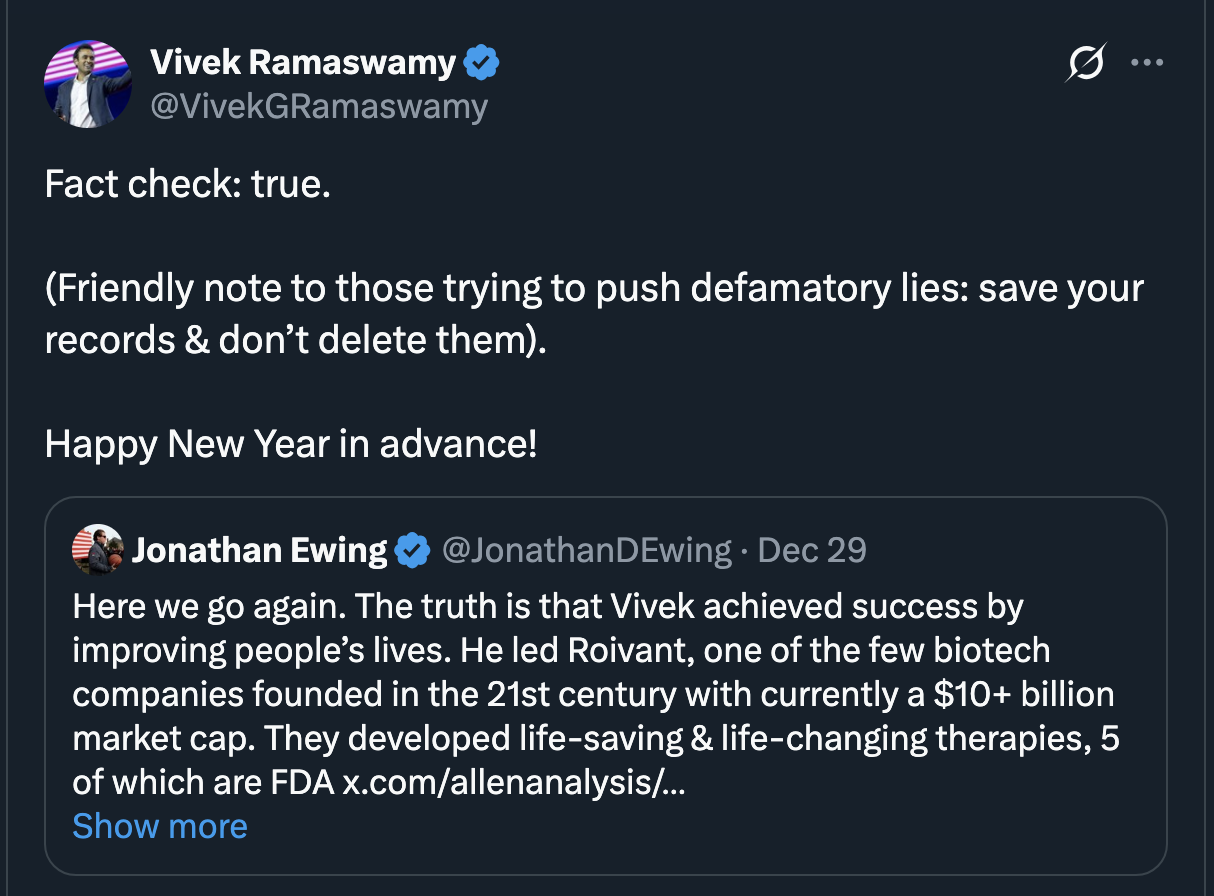
Task: Open the x.com/allenanalysis link
Action: click(513, 782)
